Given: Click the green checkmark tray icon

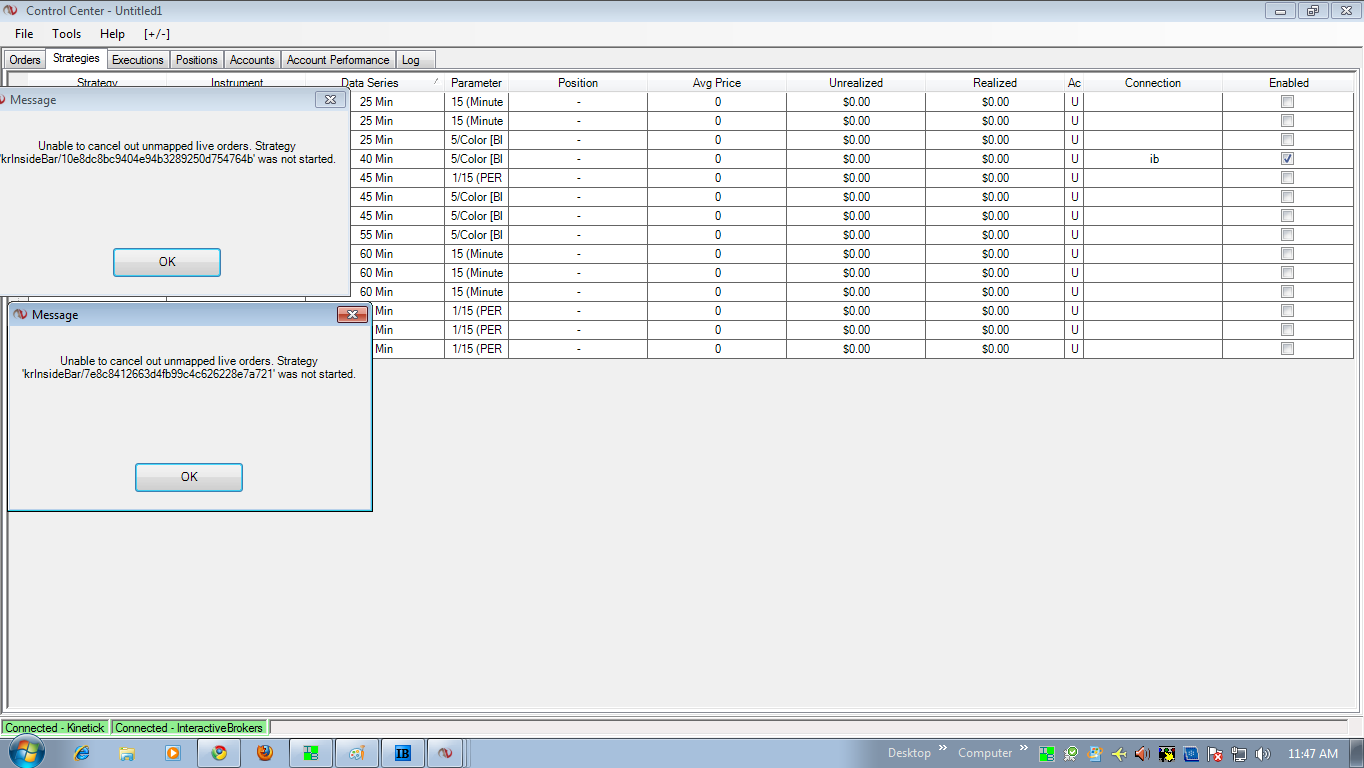Looking at the screenshot, I should [1071, 754].
